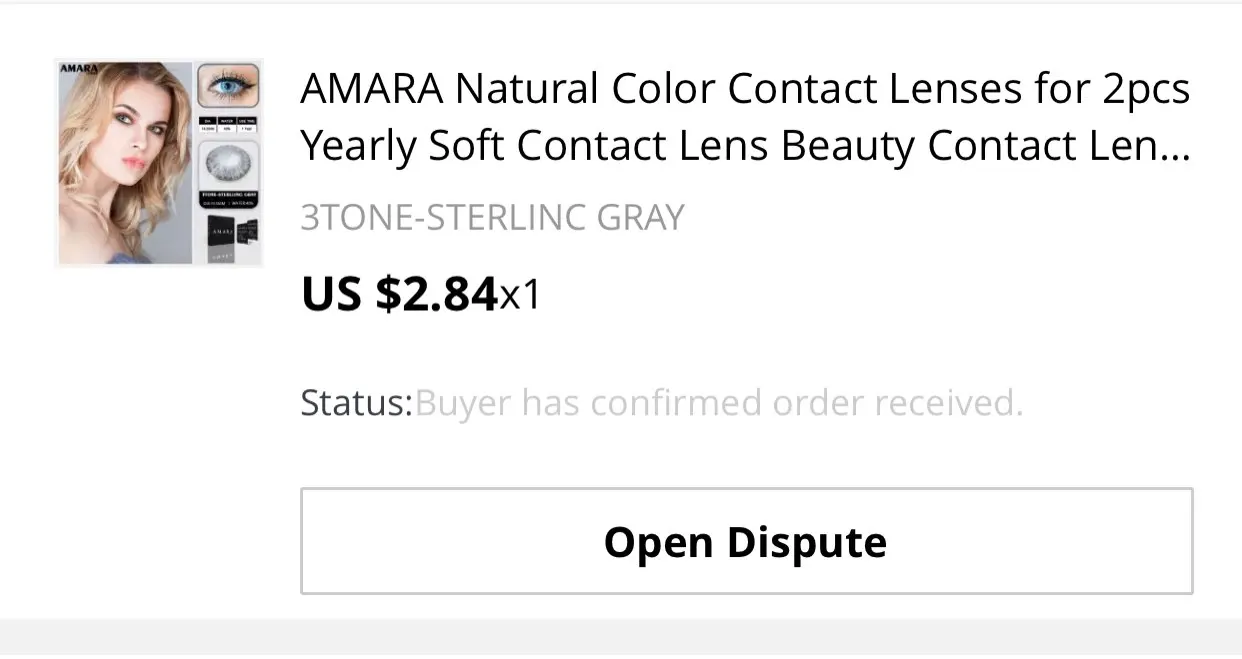This screenshot has width=1242, height=659.
Task: Click the Status: label
Action: (x=356, y=403)
